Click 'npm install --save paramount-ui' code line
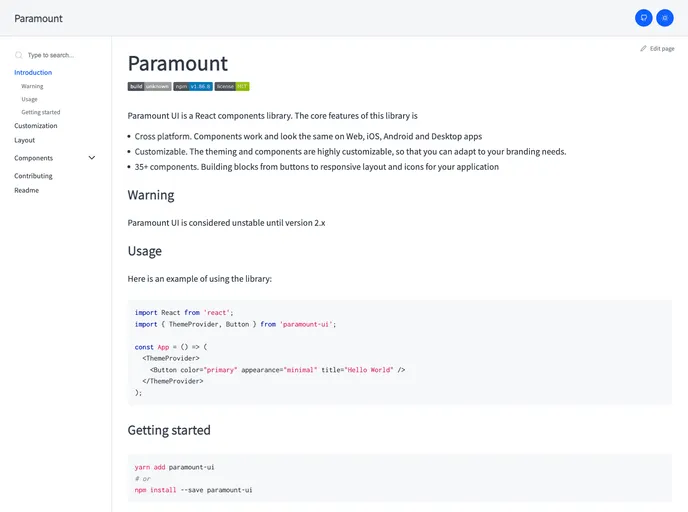Screen dimensions: 688x512 194,490
